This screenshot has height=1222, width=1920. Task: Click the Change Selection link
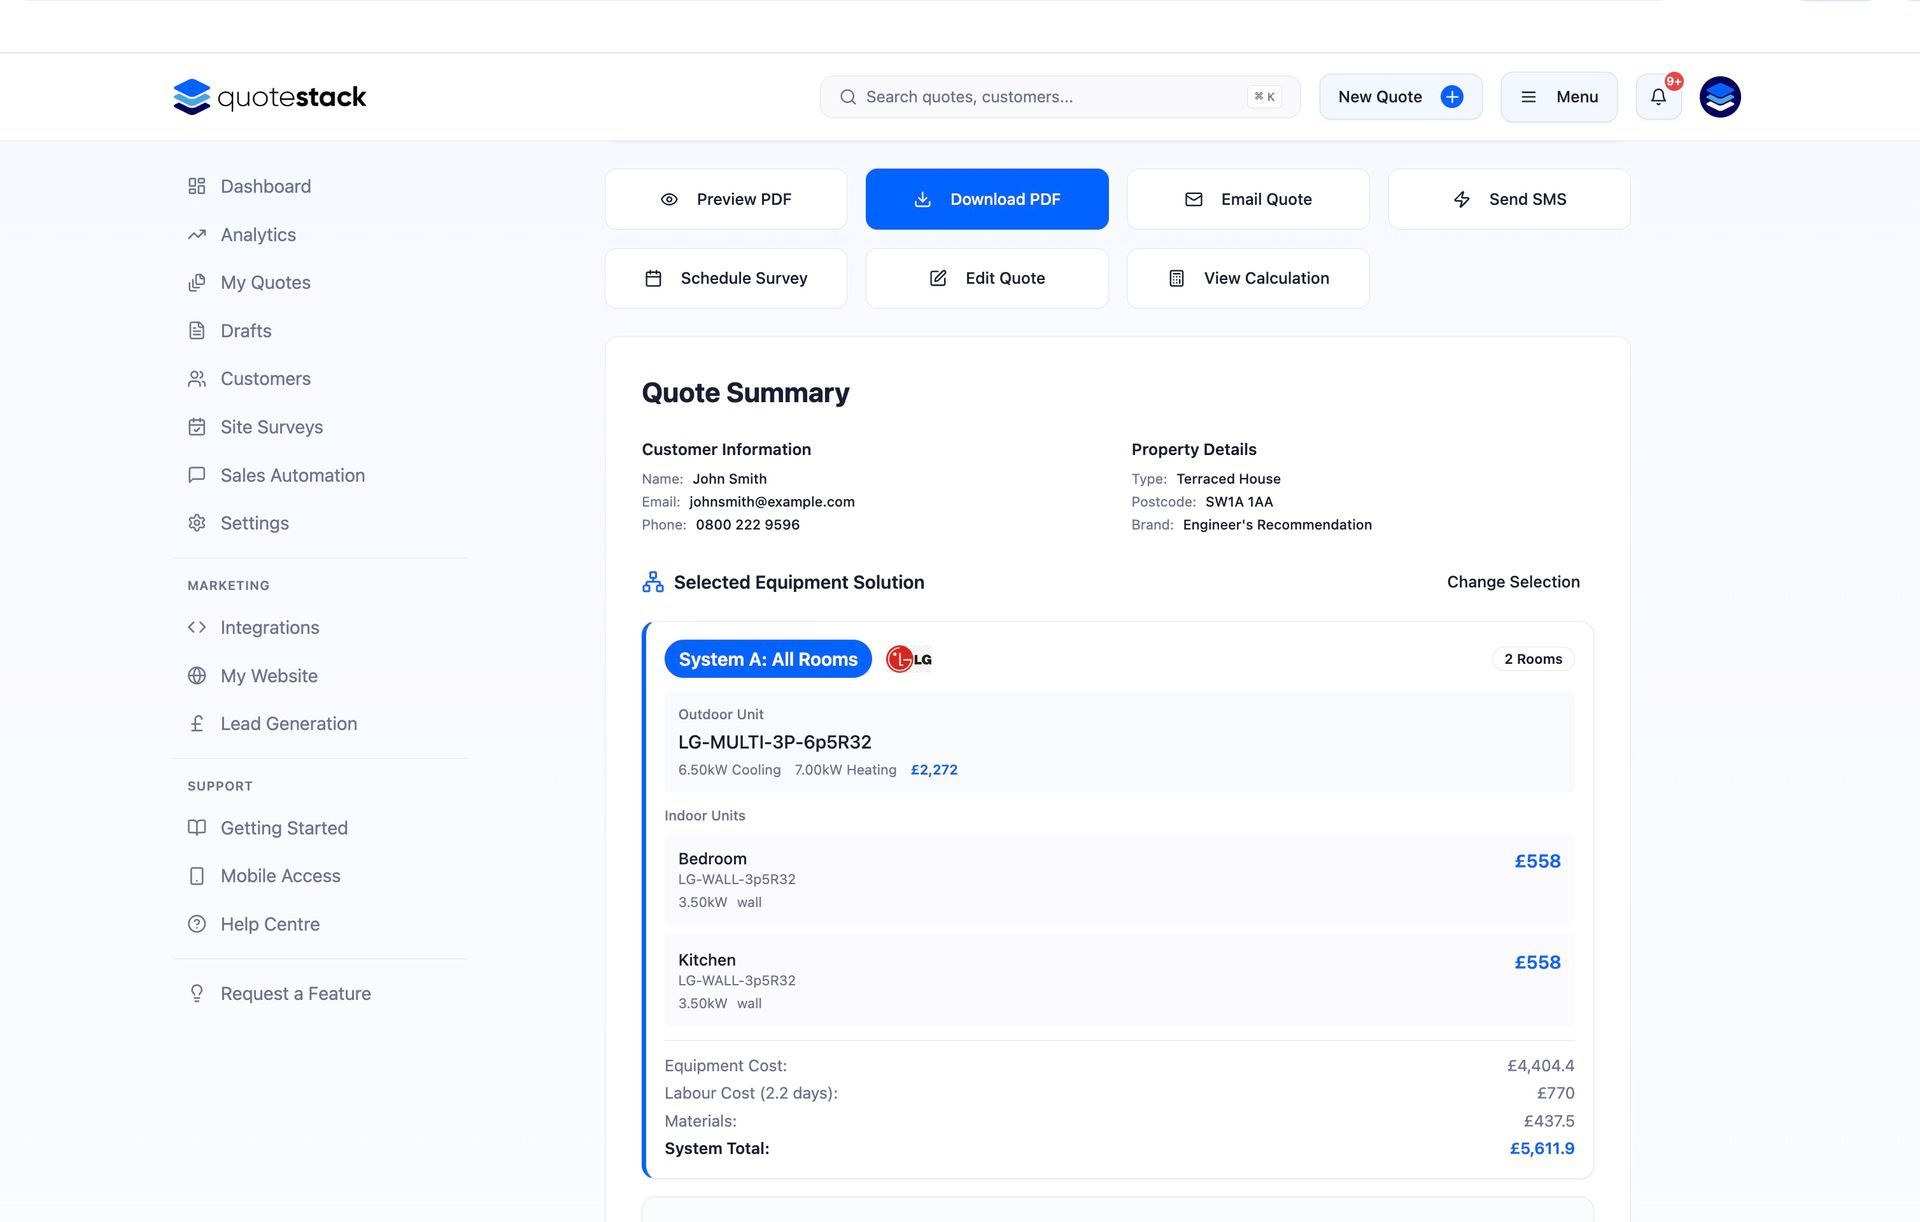click(x=1512, y=582)
